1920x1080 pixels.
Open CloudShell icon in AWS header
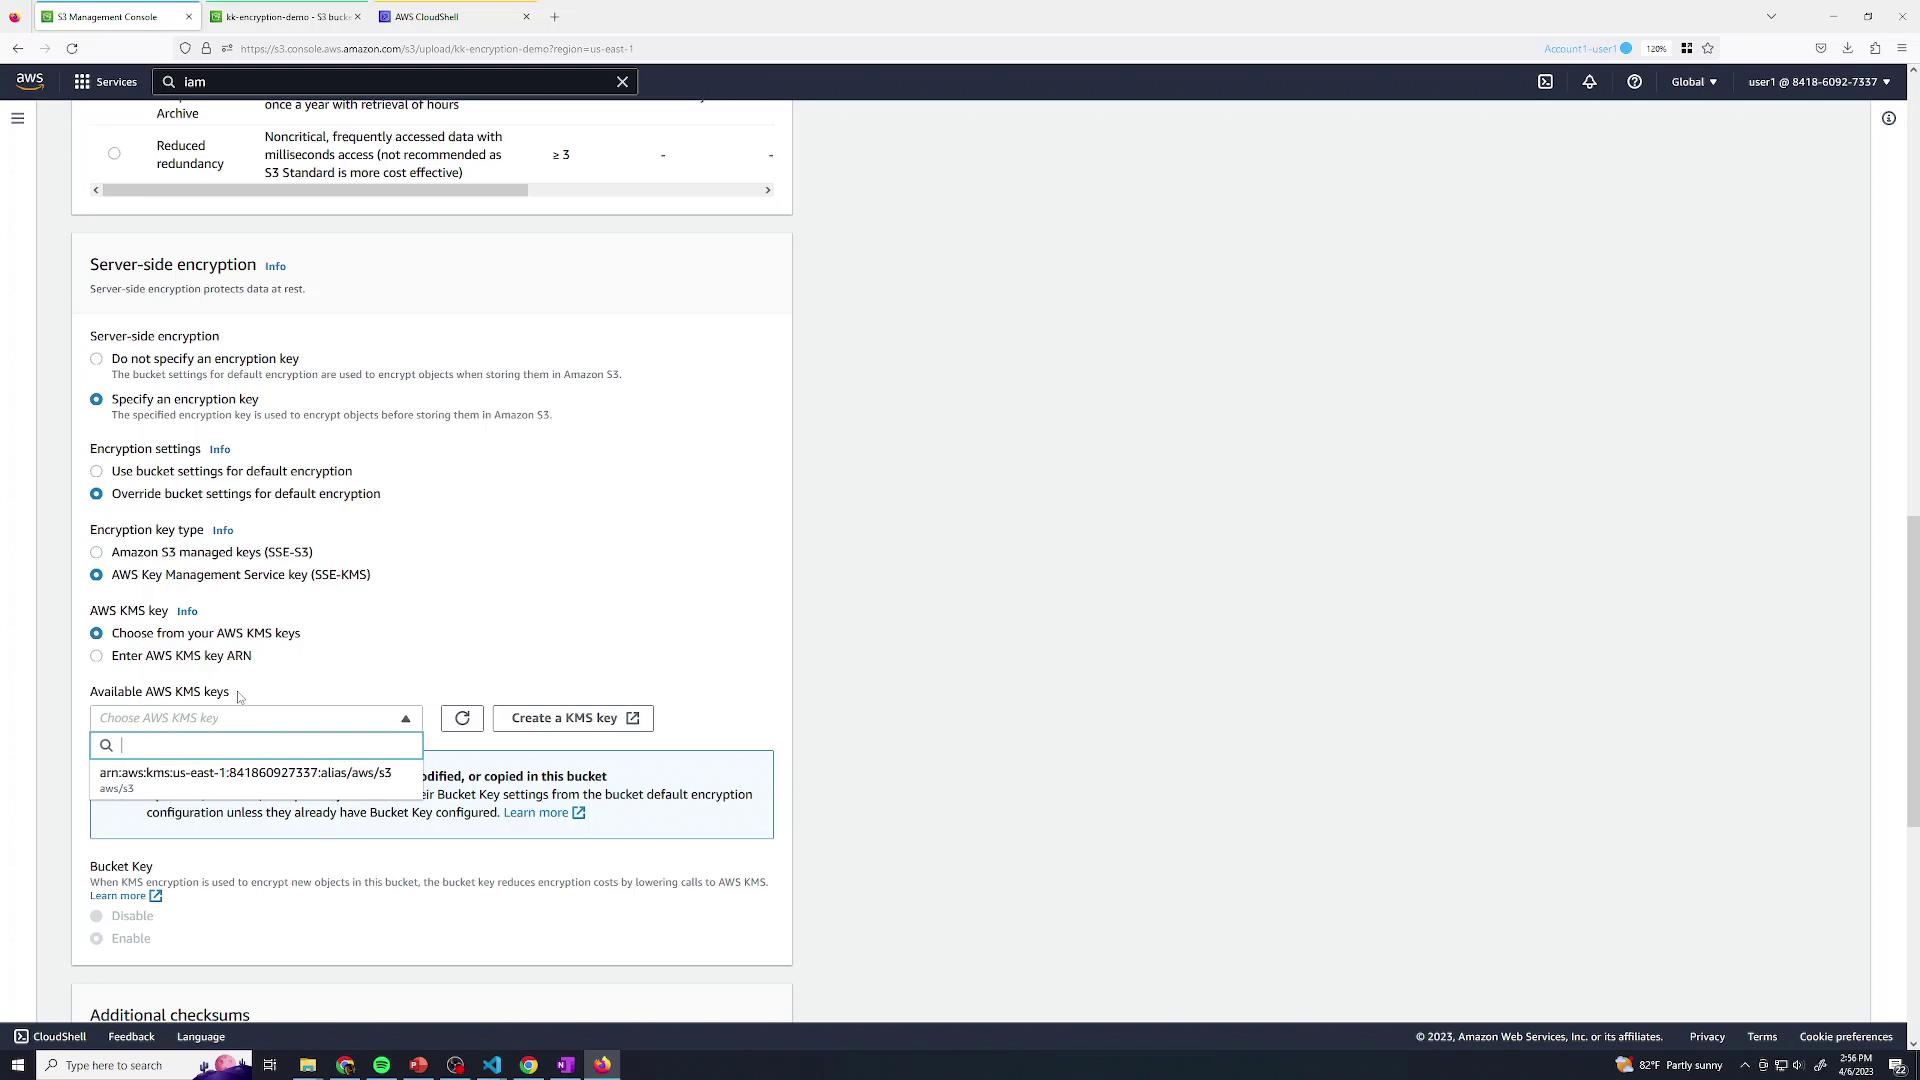point(1545,82)
